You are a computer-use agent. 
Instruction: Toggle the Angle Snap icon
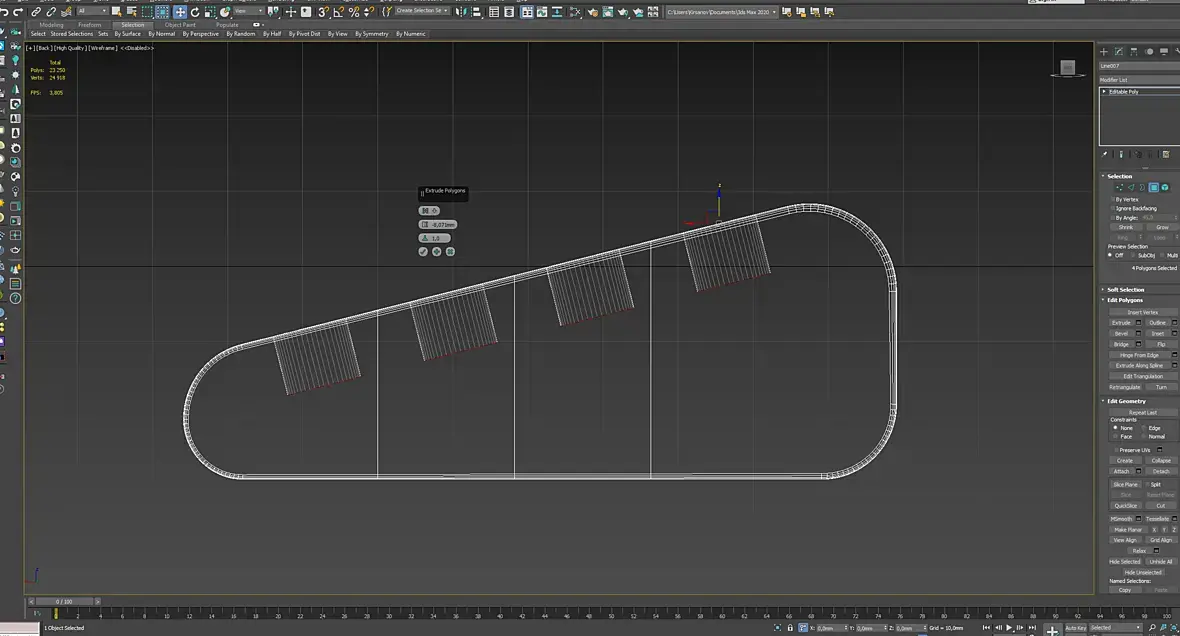339,12
